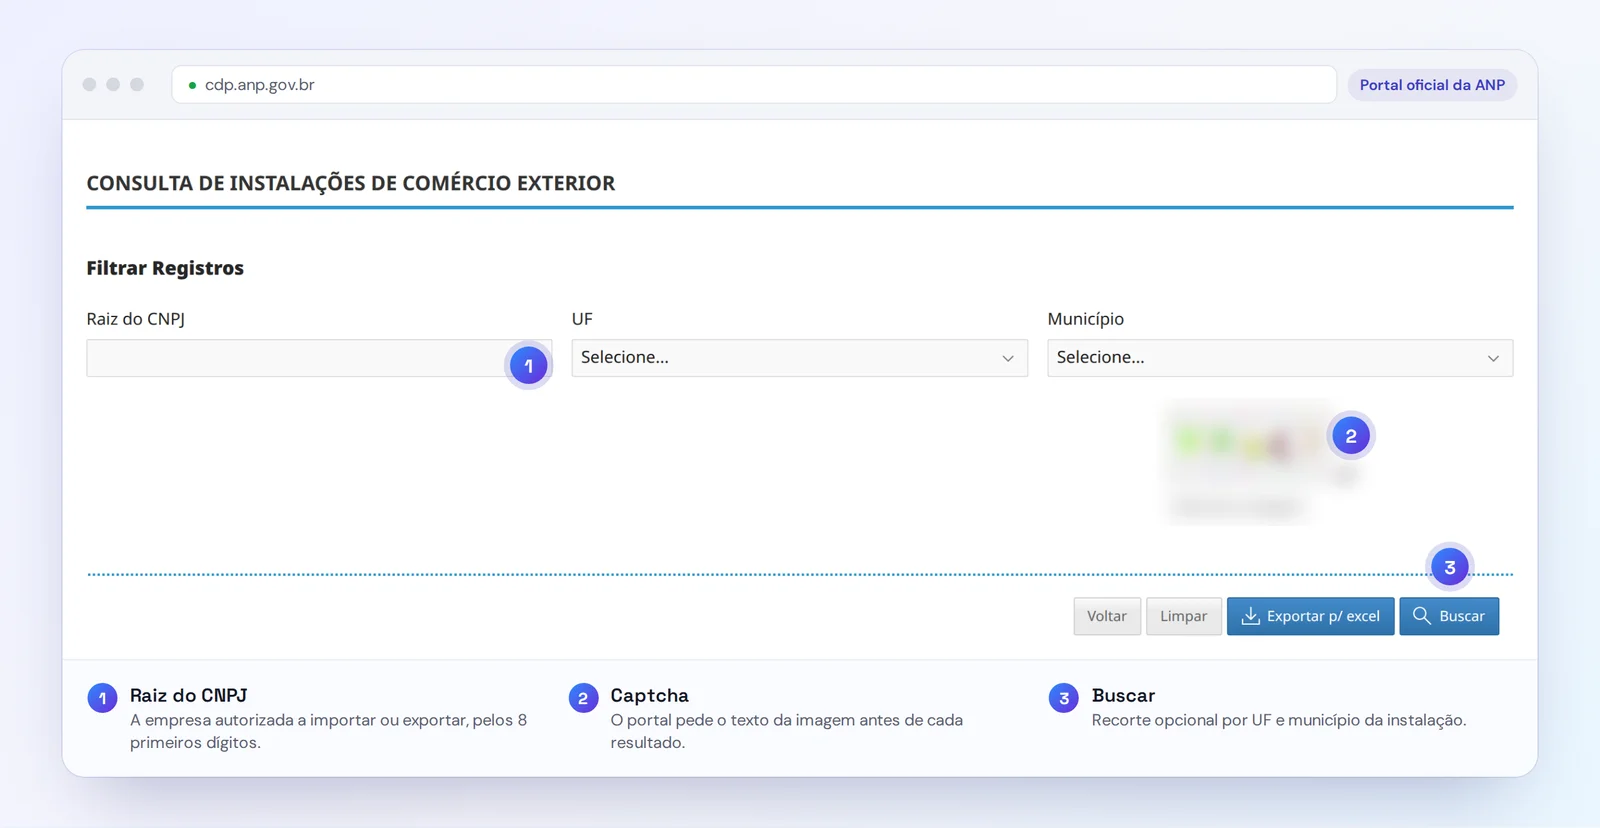The image size is (1600, 828).
Task: Click the download icon on Exportar button
Action: (x=1250, y=616)
